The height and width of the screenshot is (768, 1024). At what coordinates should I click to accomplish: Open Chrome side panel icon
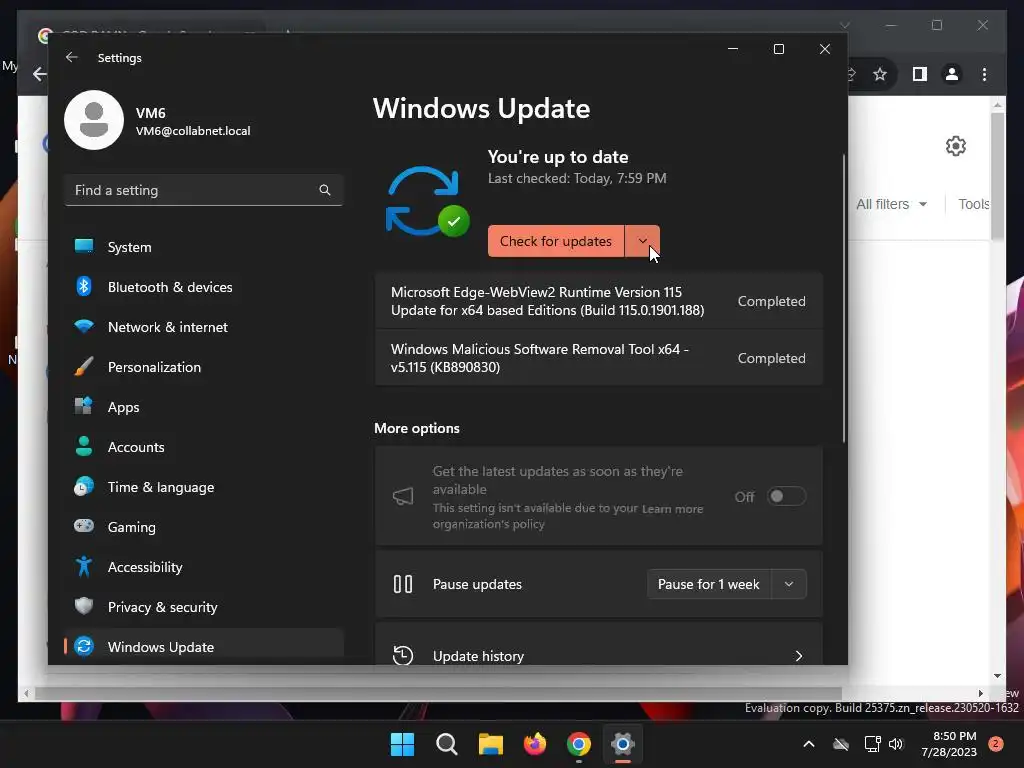pyautogui.click(x=920, y=74)
